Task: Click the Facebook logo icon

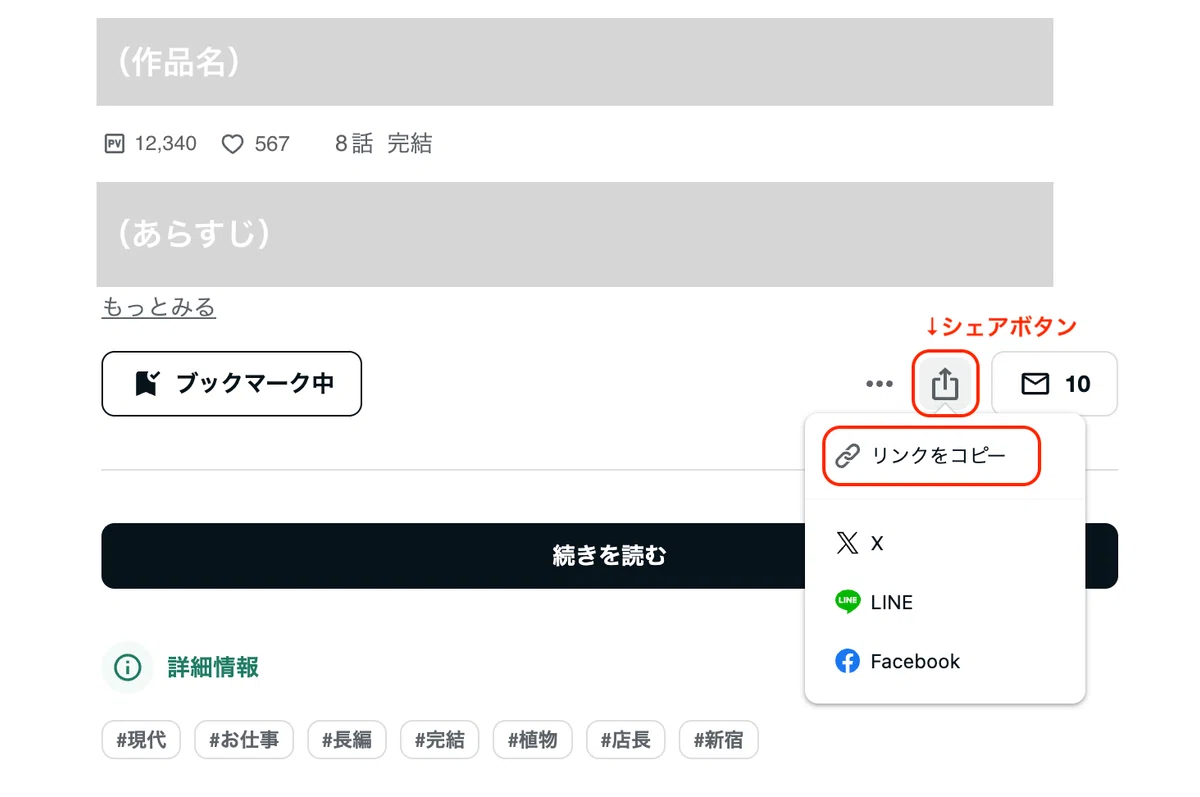Action: click(x=847, y=661)
